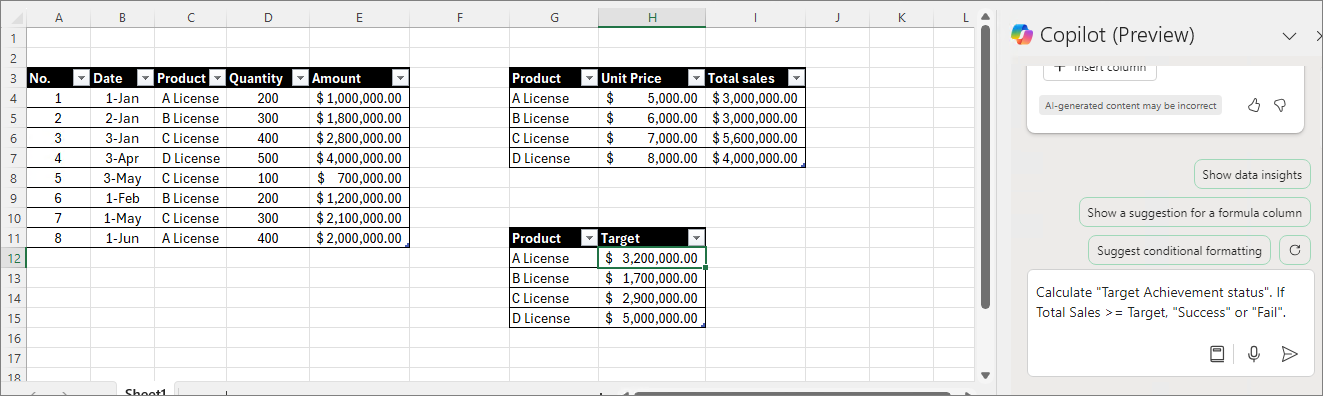Open the Copilot pane options chevron
The height and width of the screenshot is (396, 1323).
1289,35
